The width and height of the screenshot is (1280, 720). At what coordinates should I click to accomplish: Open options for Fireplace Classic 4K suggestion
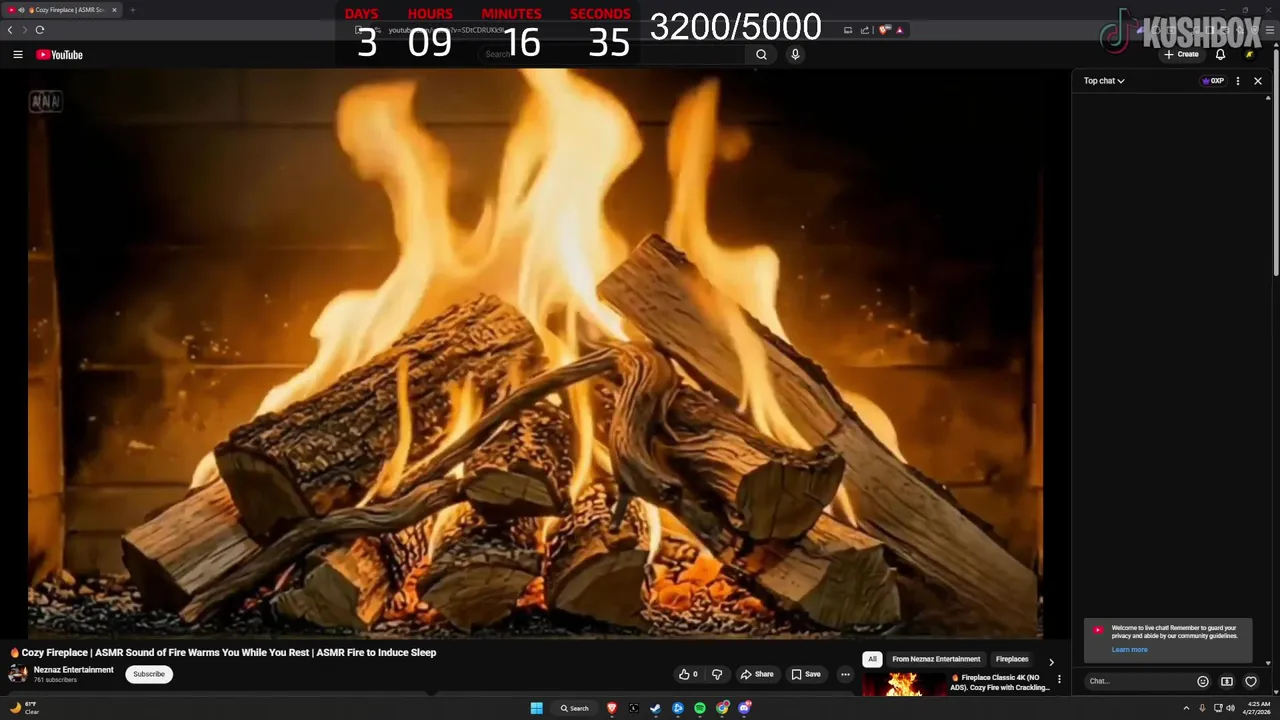pos(1059,680)
